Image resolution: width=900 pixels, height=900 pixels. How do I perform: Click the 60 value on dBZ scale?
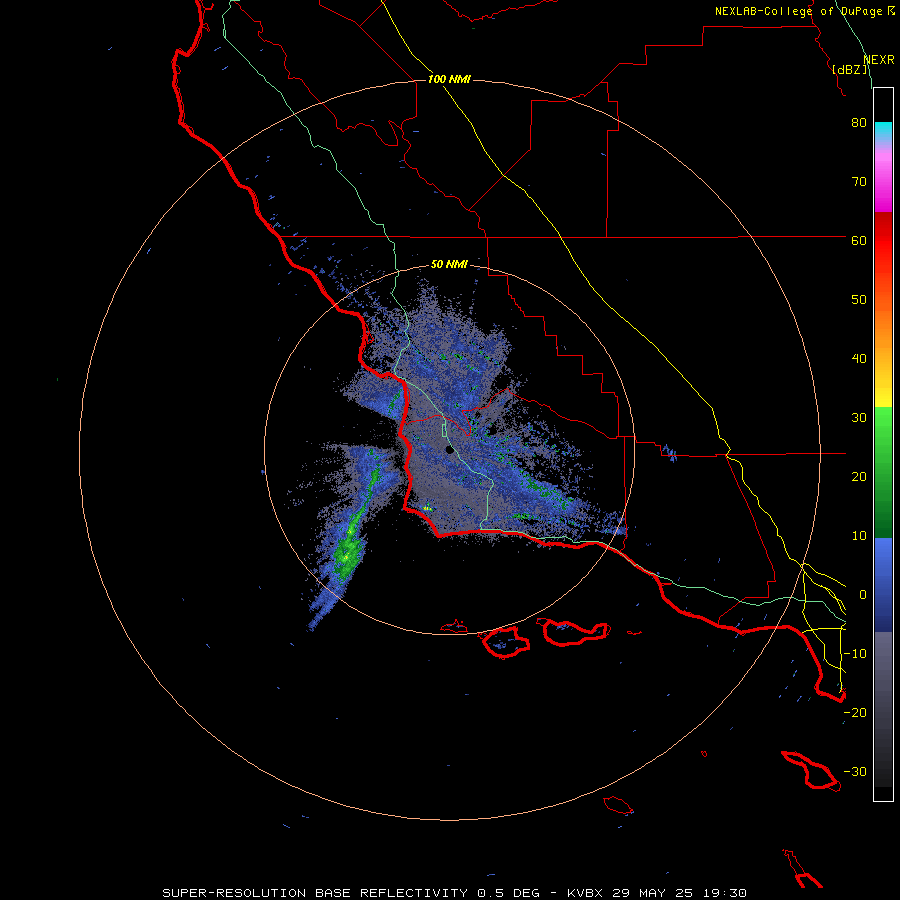pyautogui.click(x=859, y=240)
